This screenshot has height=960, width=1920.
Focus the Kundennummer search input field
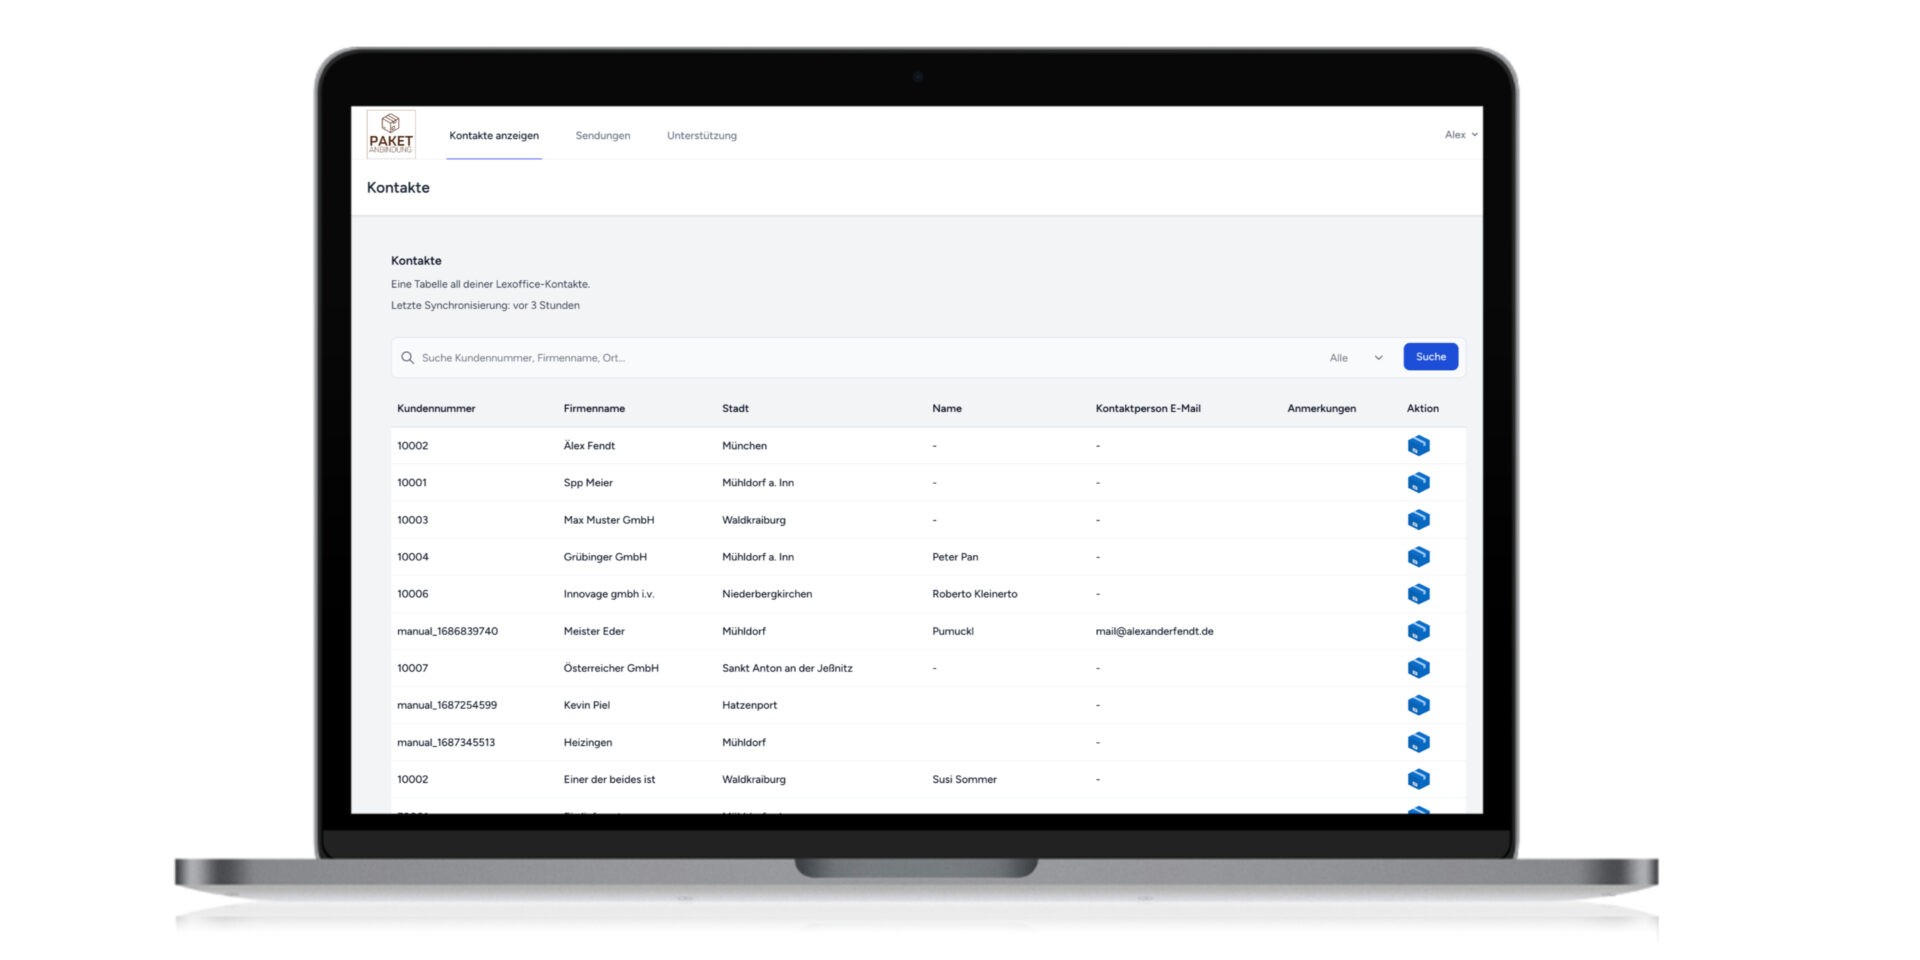[860, 358]
